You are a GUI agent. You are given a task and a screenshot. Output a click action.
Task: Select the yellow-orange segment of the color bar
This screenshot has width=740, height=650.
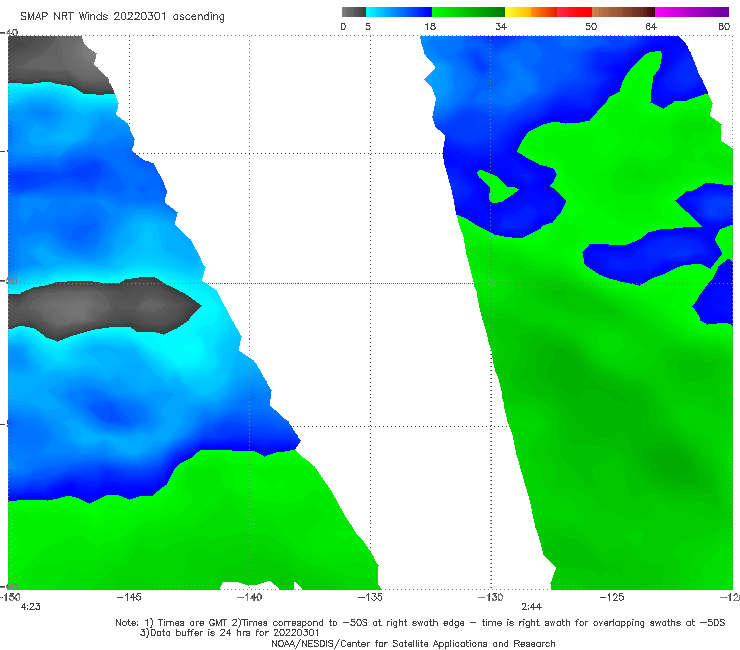pyautogui.click(x=531, y=12)
